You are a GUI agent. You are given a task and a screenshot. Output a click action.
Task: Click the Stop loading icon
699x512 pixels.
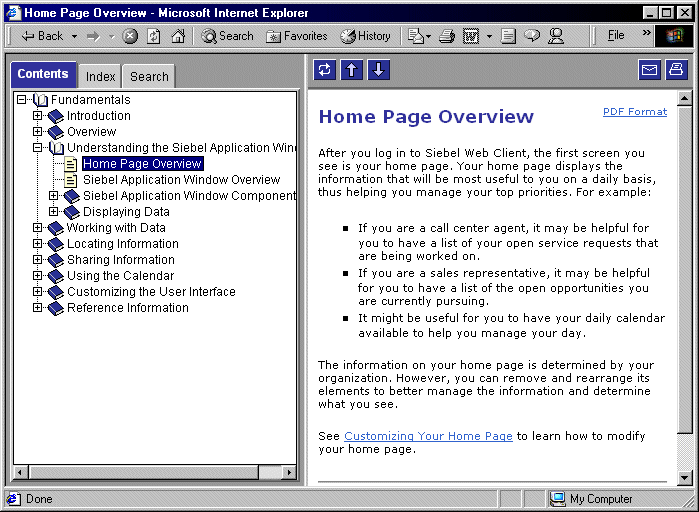point(130,36)
